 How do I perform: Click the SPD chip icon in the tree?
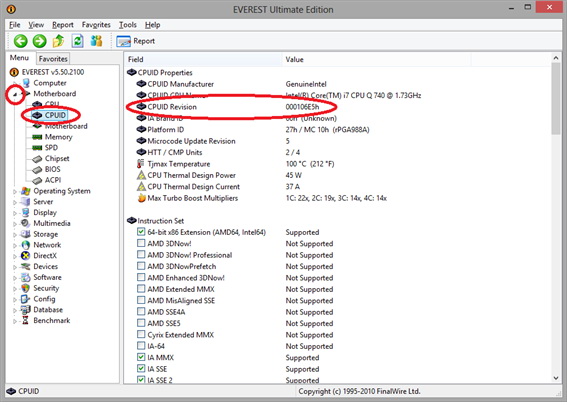[37, 148]
